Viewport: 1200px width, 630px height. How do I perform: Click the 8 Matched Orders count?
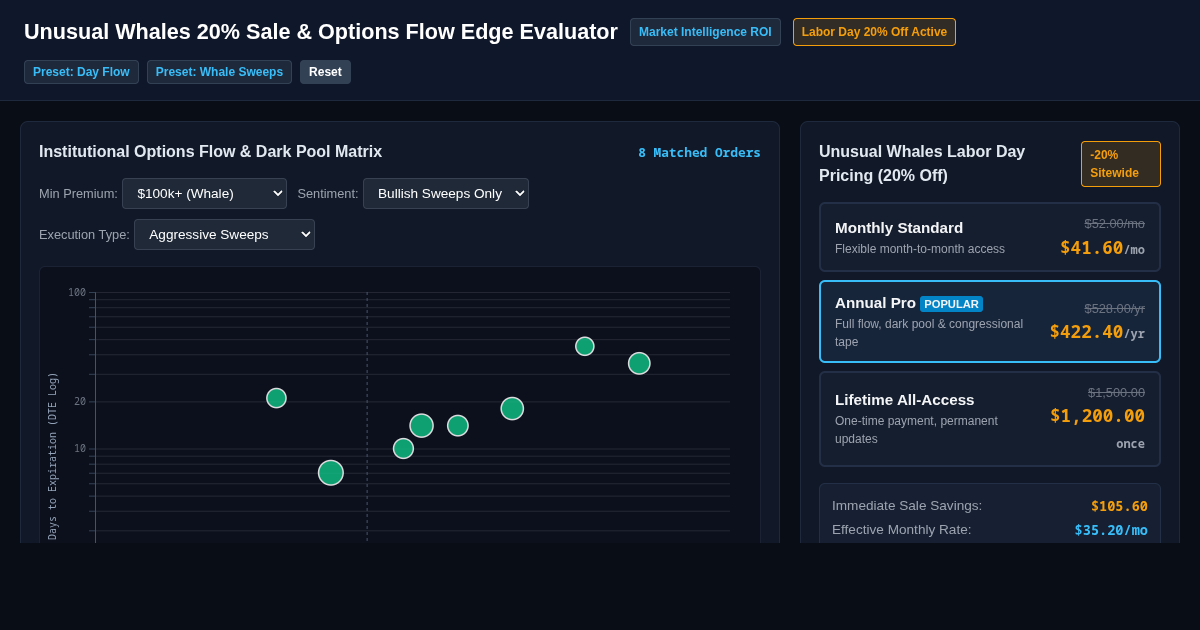[x=699, y=152]
